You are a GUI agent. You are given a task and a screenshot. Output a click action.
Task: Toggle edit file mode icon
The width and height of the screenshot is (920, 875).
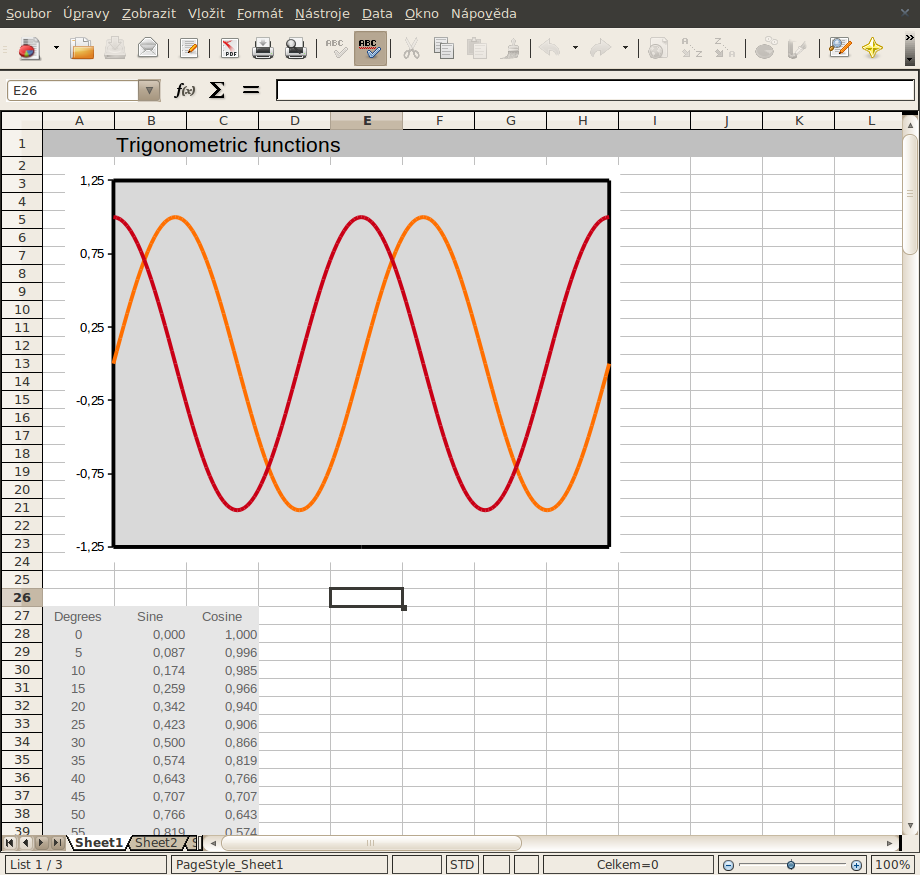(188, 48)
